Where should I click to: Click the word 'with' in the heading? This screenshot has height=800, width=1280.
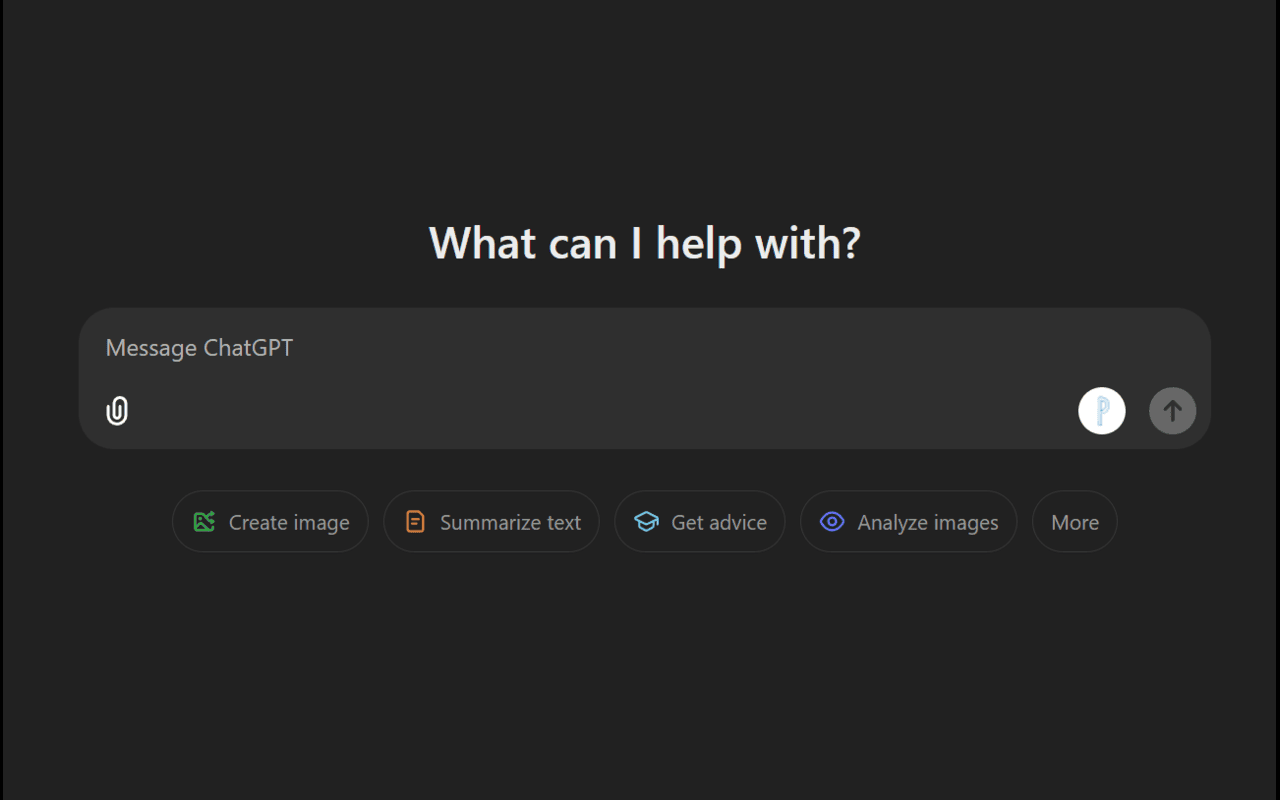click(x=797, y=243)
